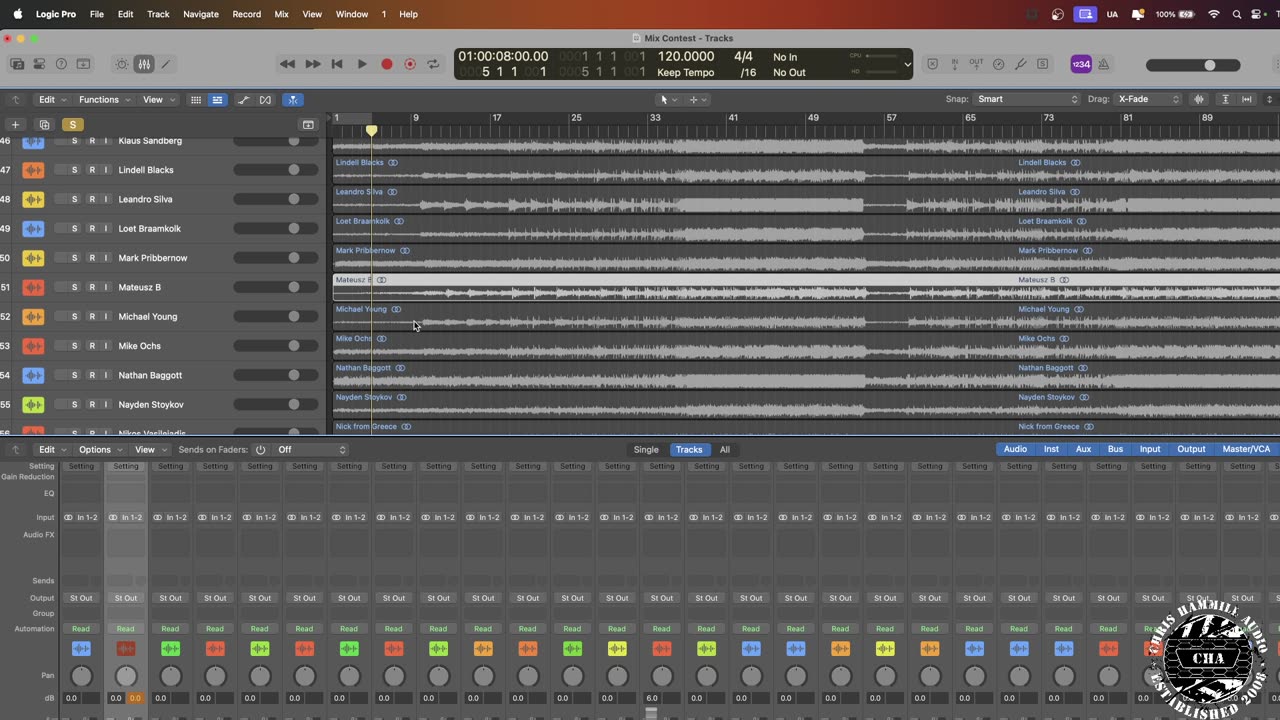The image size is (1280, 720).
Task: Start recording with Record button
Action: (x=387, y=64)
